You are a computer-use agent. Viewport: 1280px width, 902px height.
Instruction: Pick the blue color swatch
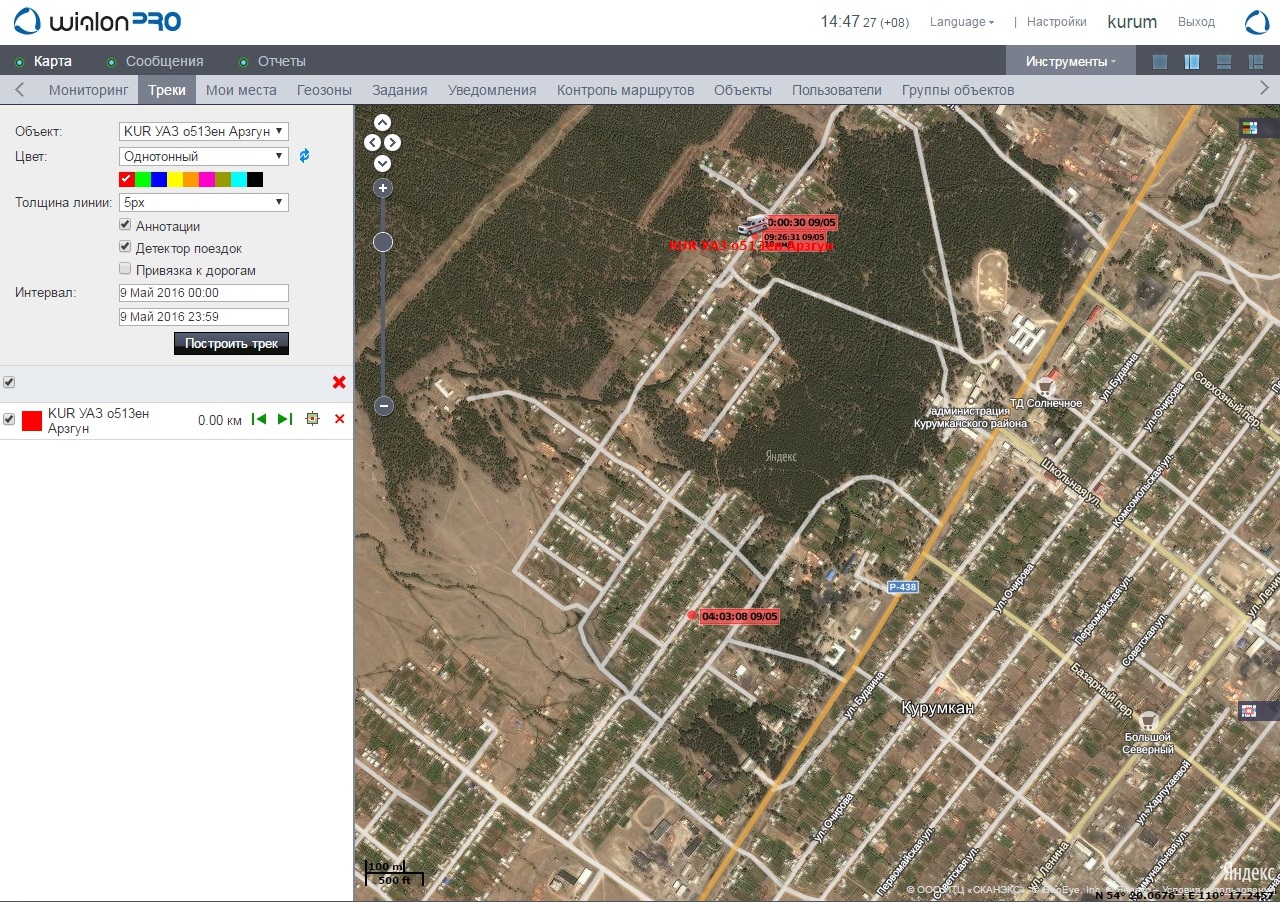158,179
